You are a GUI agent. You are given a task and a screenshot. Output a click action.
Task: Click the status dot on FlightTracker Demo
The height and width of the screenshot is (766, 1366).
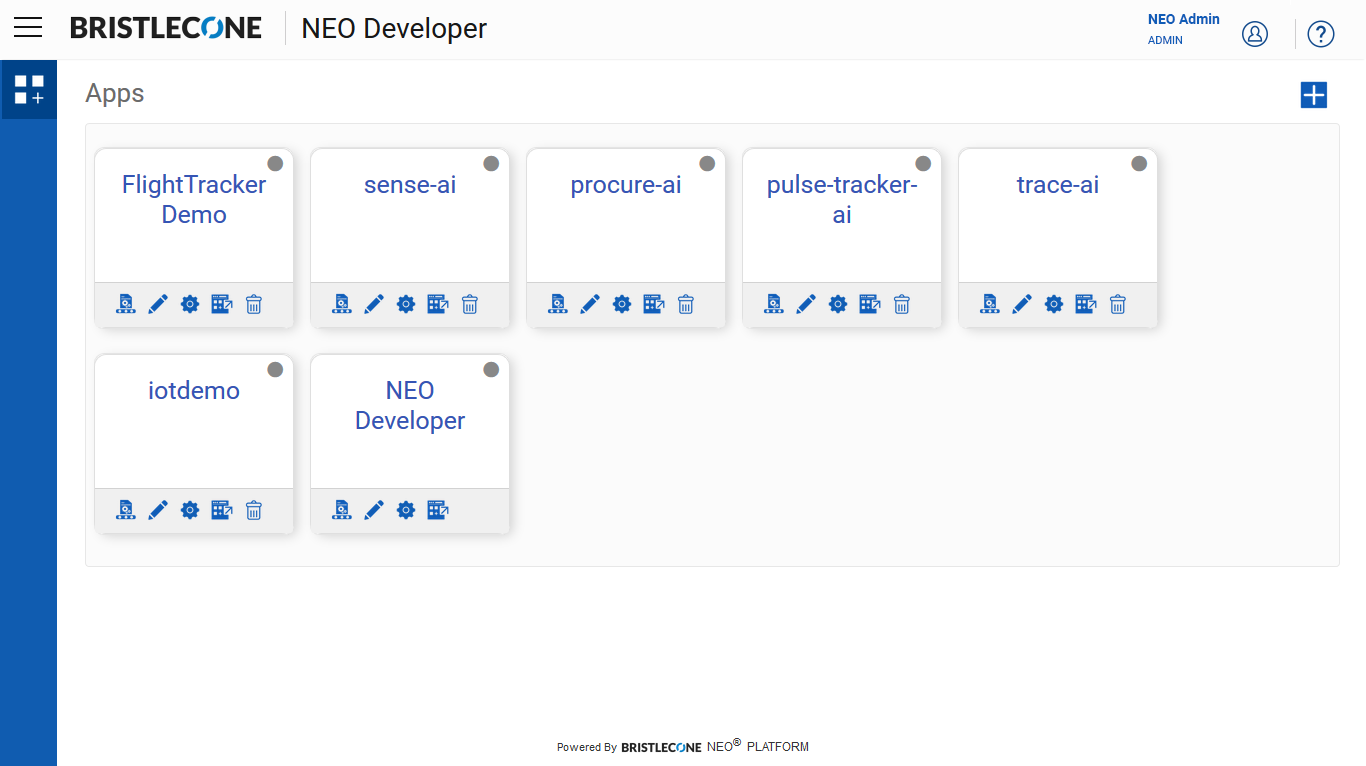[x=275, y=163]
